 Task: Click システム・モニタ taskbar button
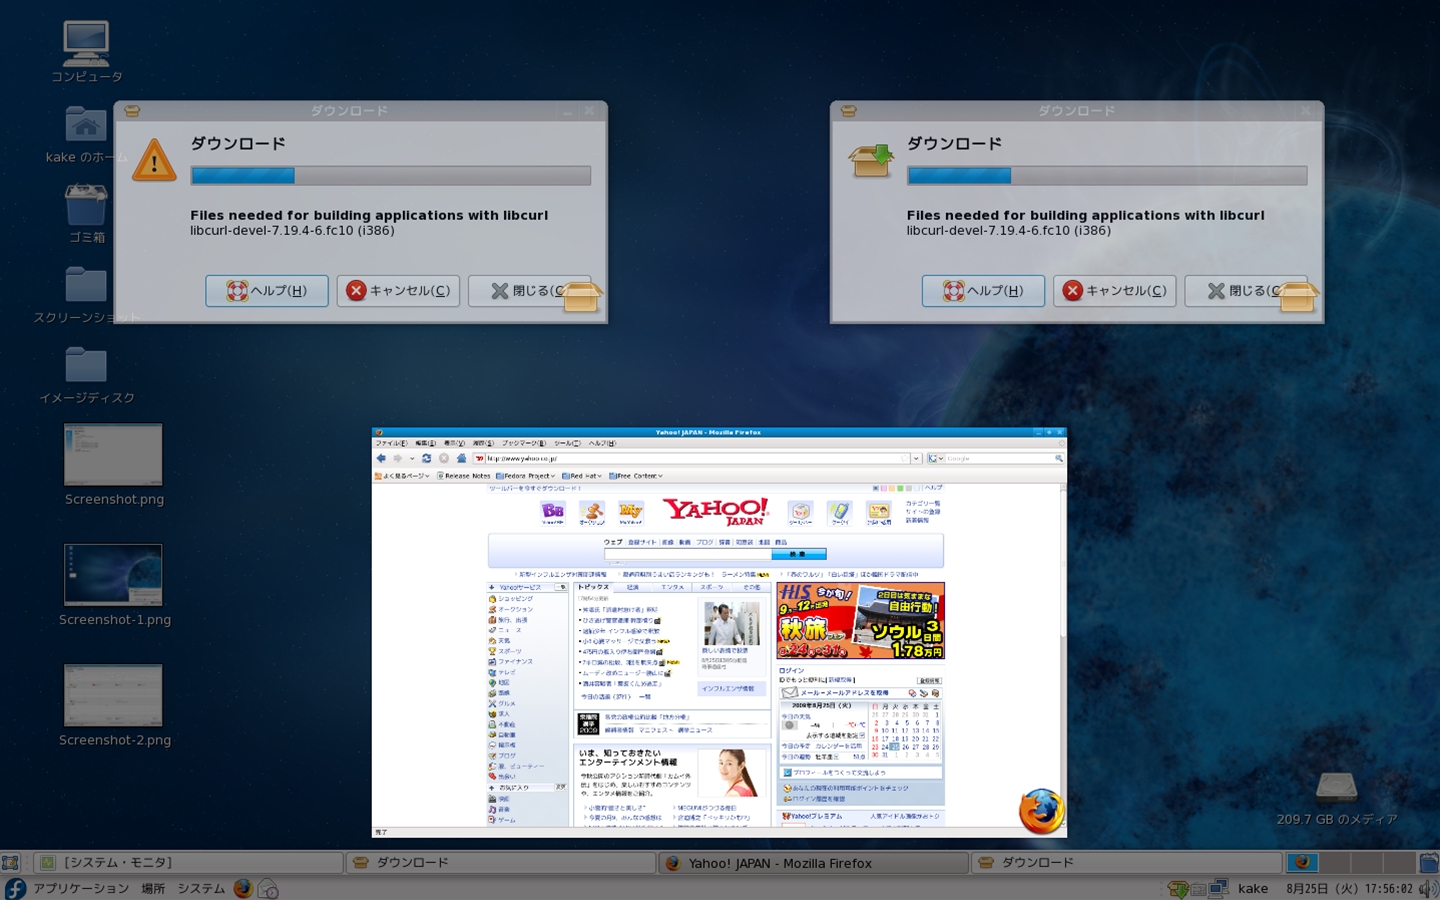coord(190,863)
